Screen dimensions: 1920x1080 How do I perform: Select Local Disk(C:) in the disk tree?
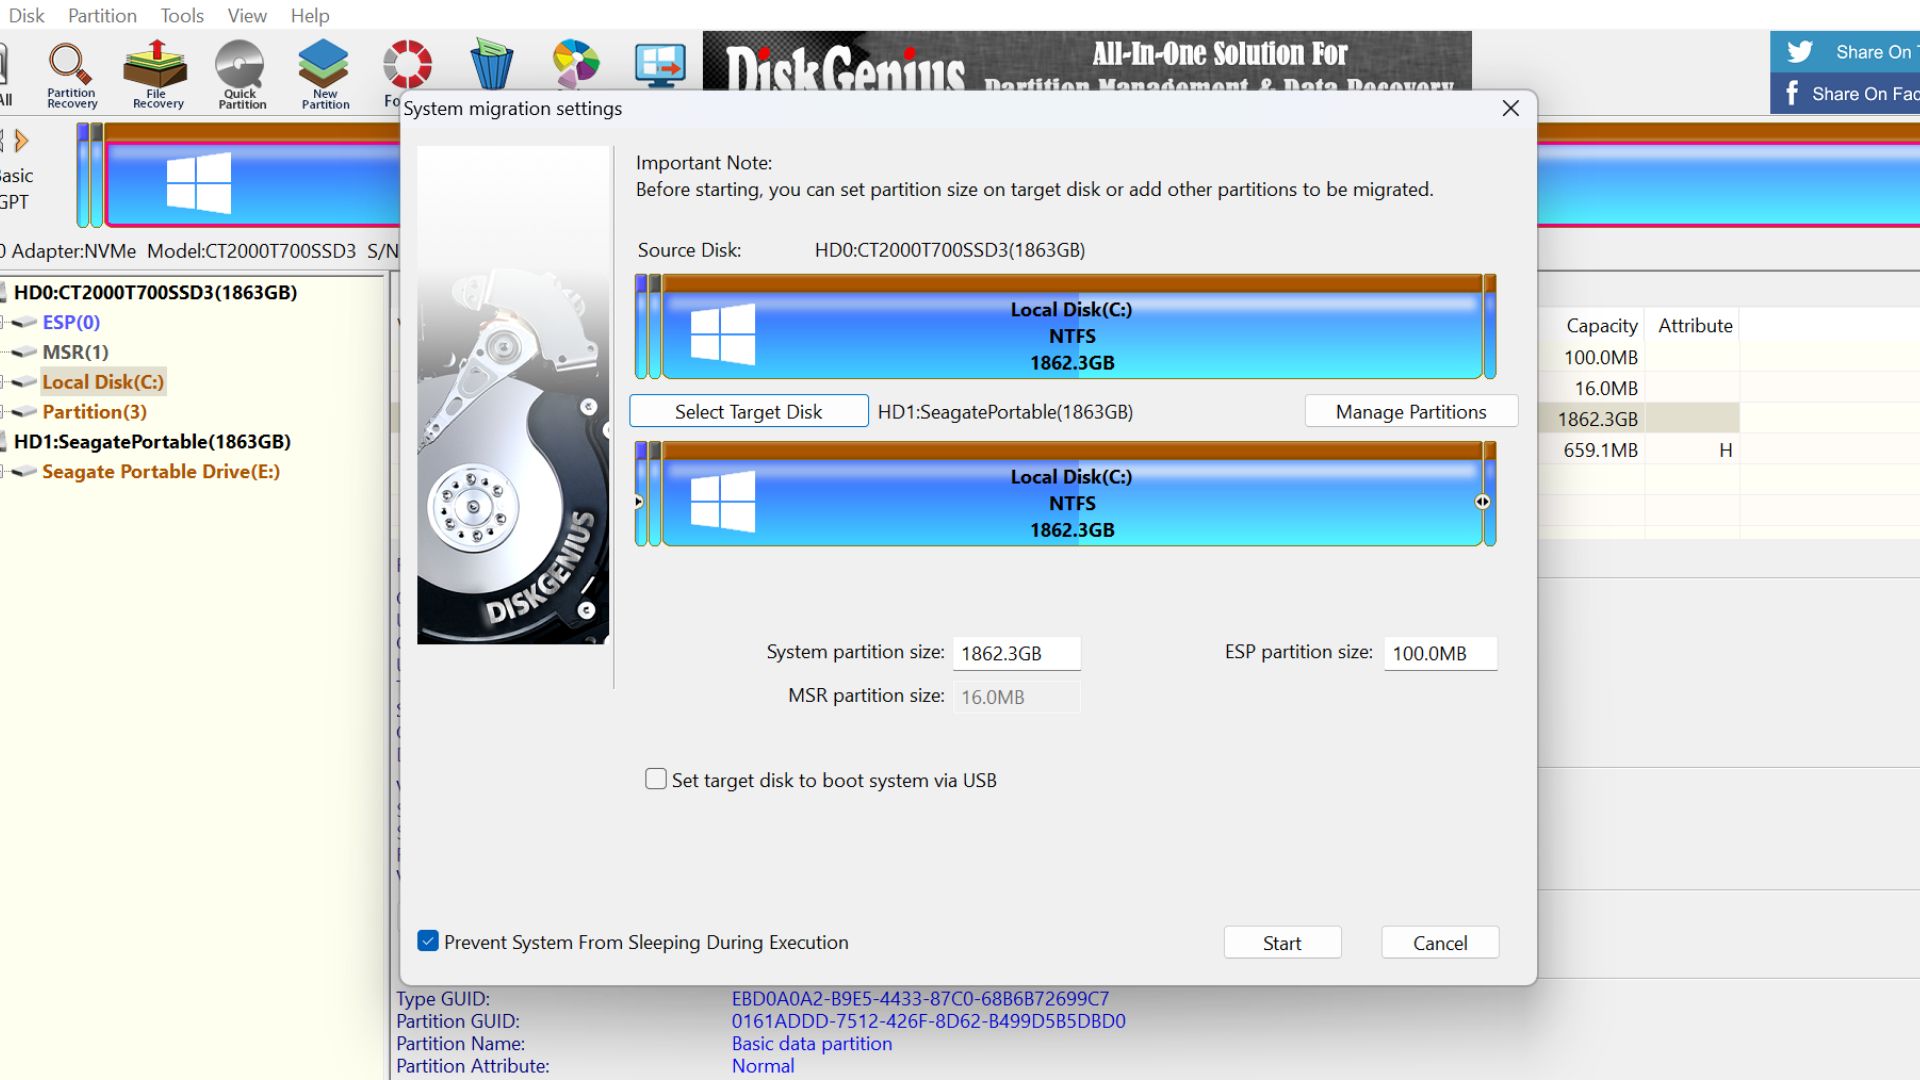click(x=102, y=382)
